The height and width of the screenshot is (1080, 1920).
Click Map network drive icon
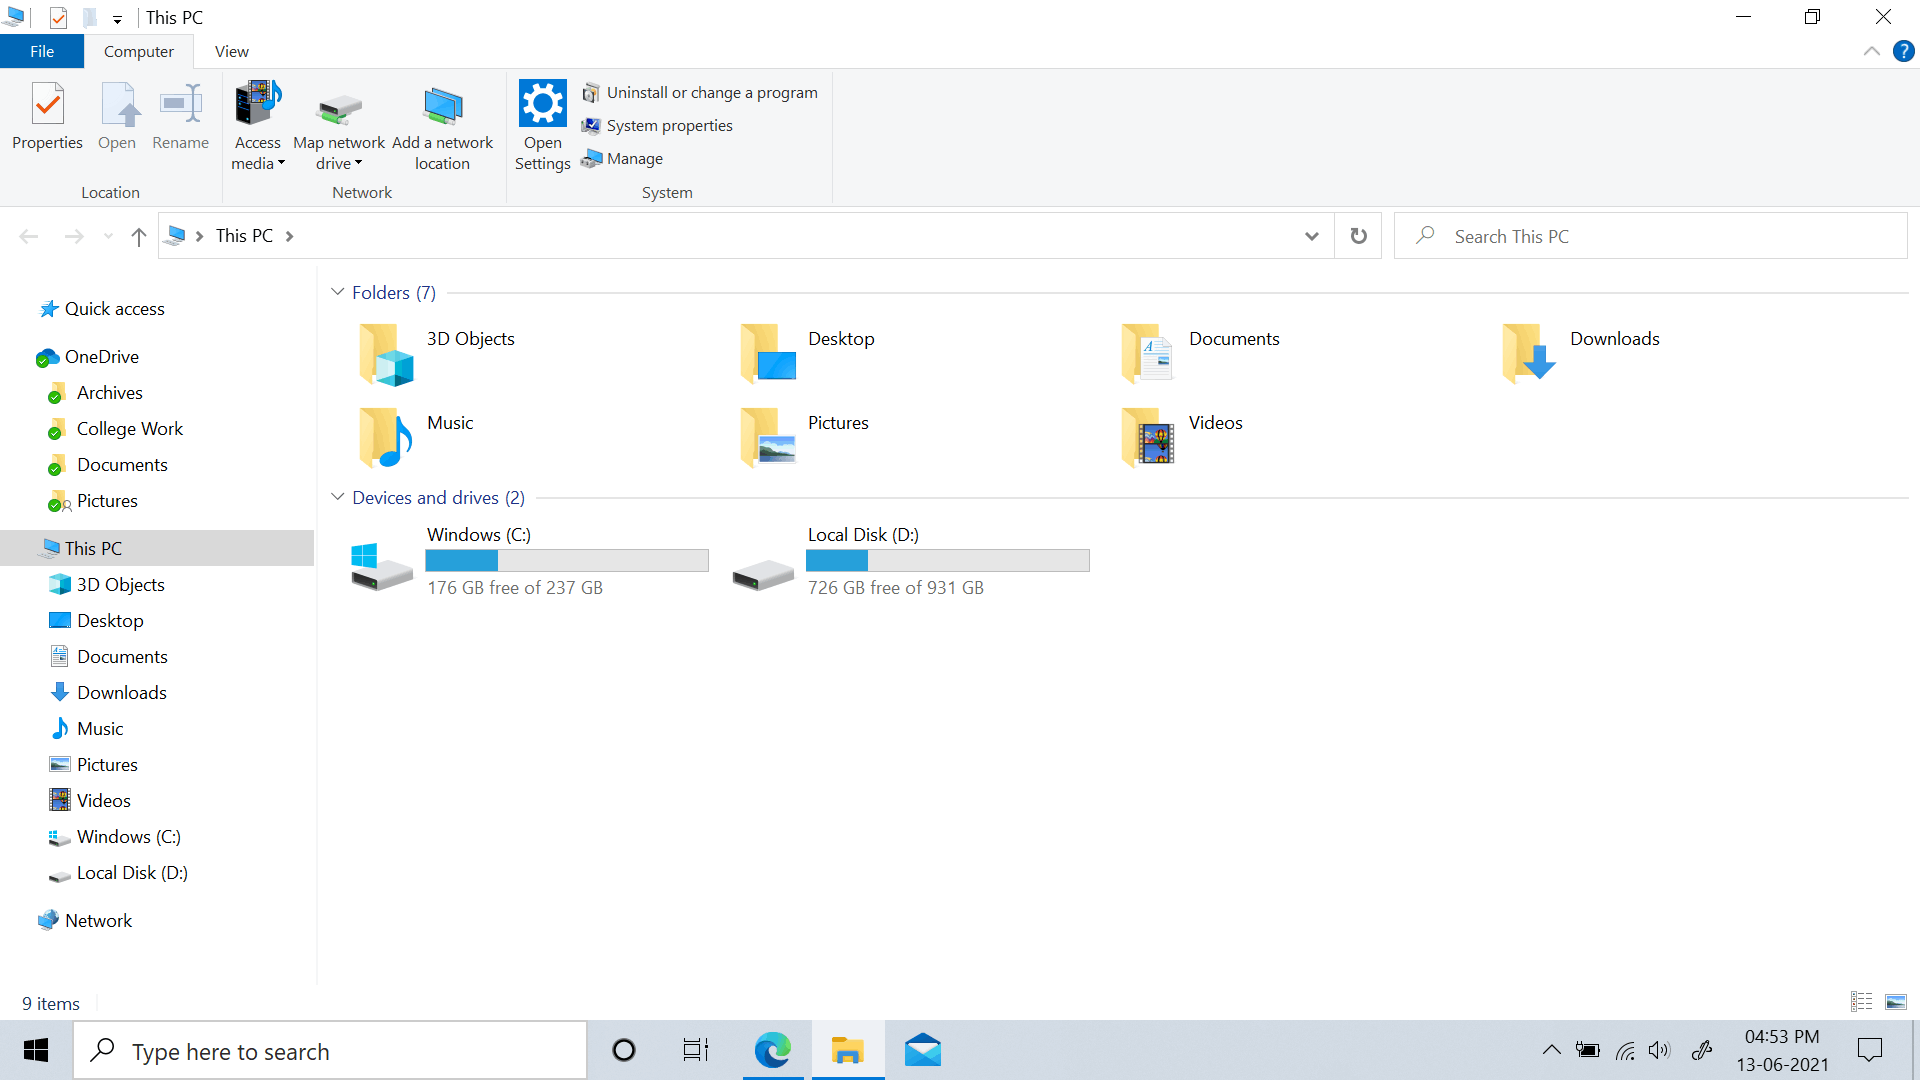tap(338, 110)
